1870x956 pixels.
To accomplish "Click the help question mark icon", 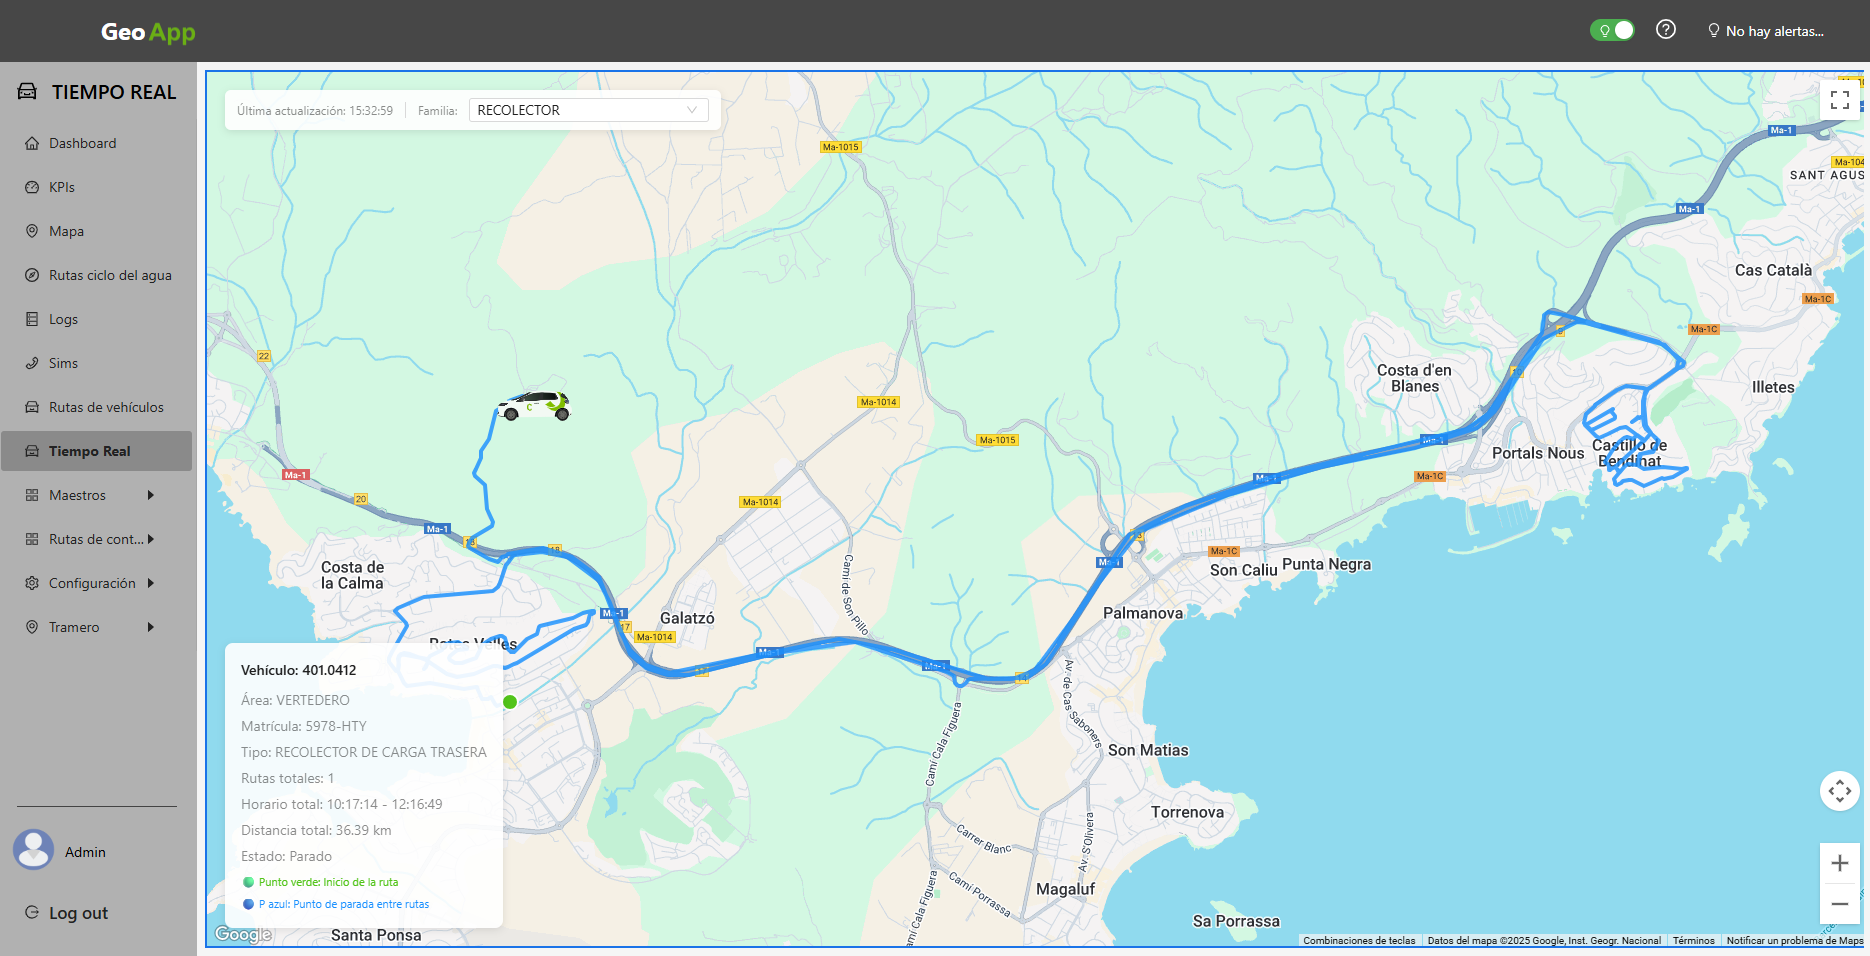I will click(x=1665, y=30).
